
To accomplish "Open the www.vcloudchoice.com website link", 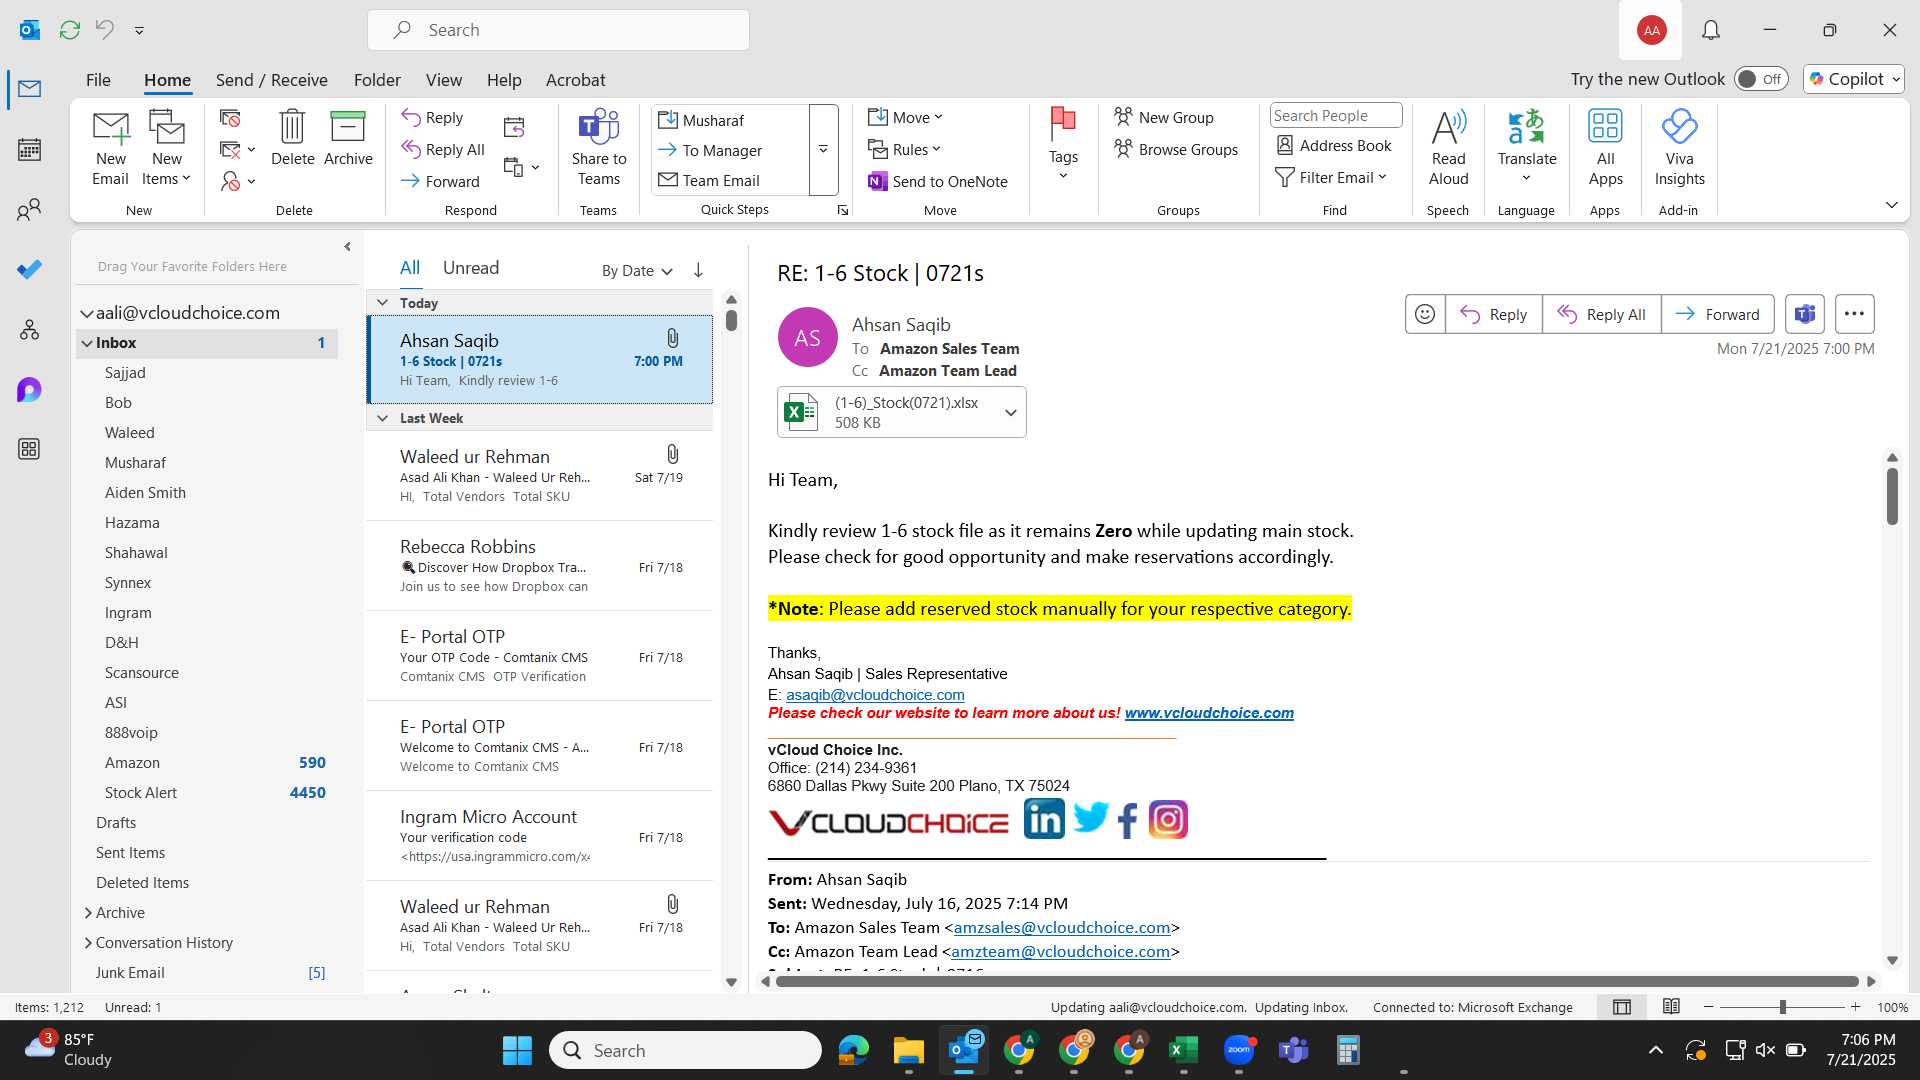I will [1209, 713].
